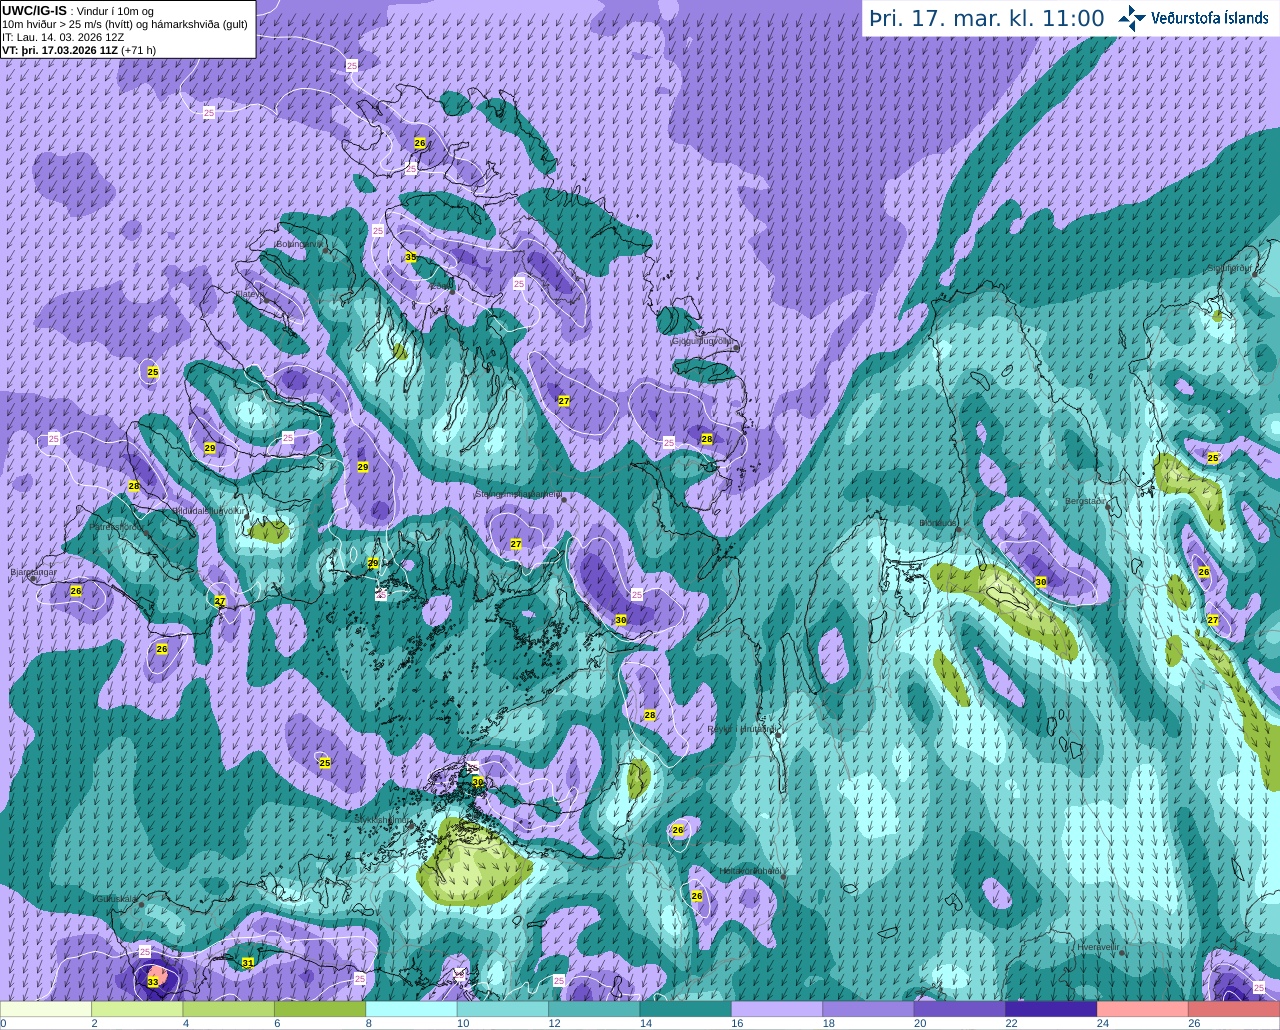Click the Bíldudalsflugvöllur station label

[x=209, y=510]
